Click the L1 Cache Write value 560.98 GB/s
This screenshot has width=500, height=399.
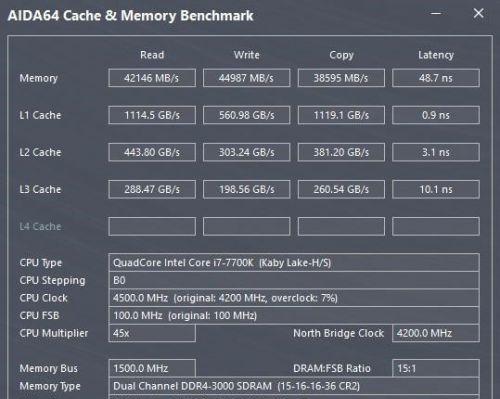pyautogui.click(x=247, y=115)
